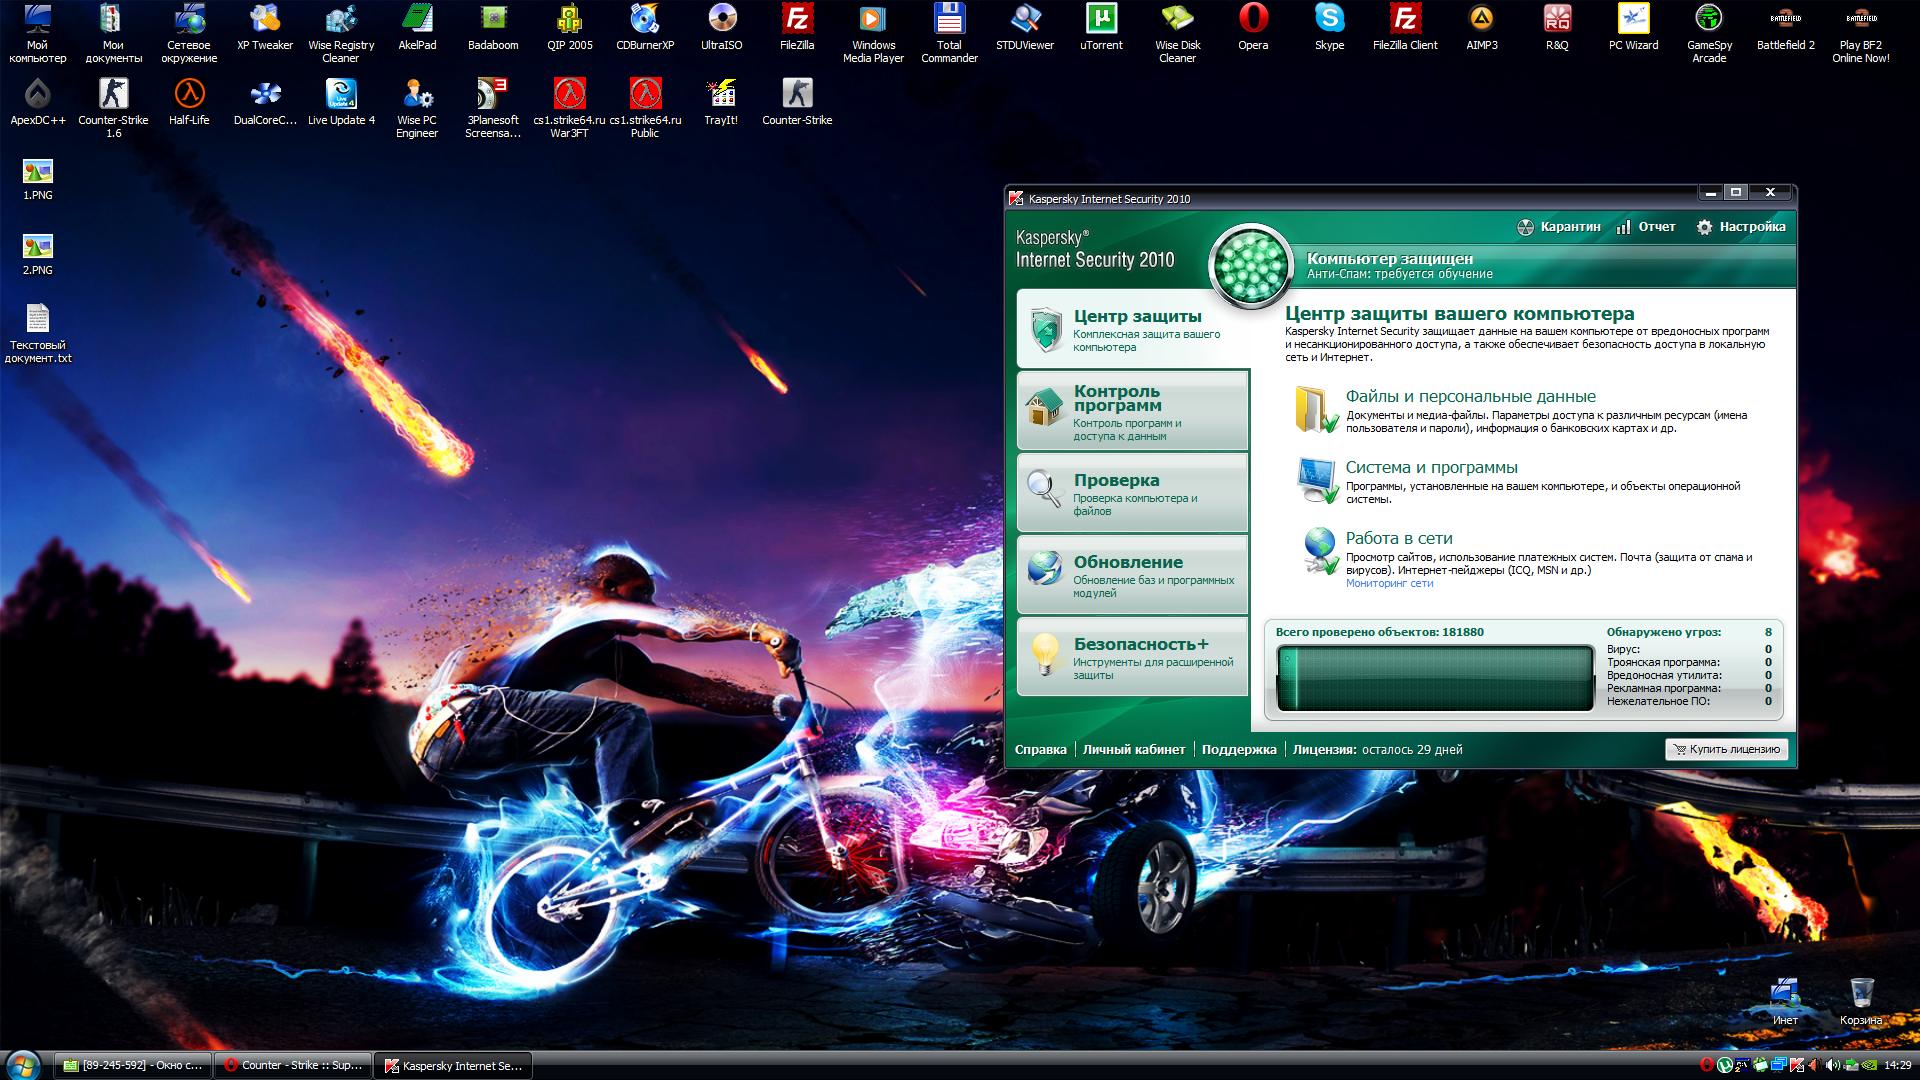Select the Корзина recycle bin

pos(1861,1002)
